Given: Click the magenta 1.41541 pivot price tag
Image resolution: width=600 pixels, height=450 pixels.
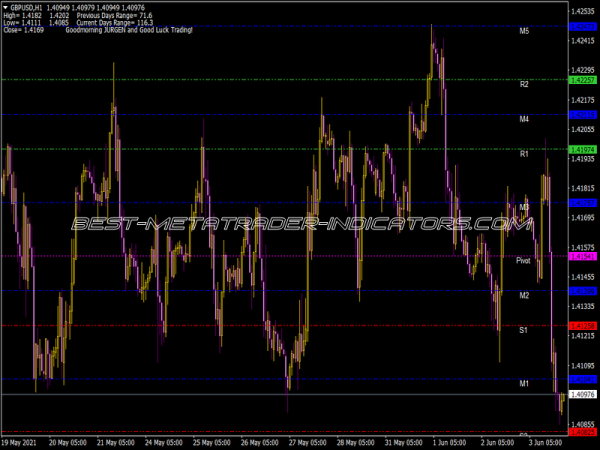Looking at the screenshot, I should click(583, 256).
